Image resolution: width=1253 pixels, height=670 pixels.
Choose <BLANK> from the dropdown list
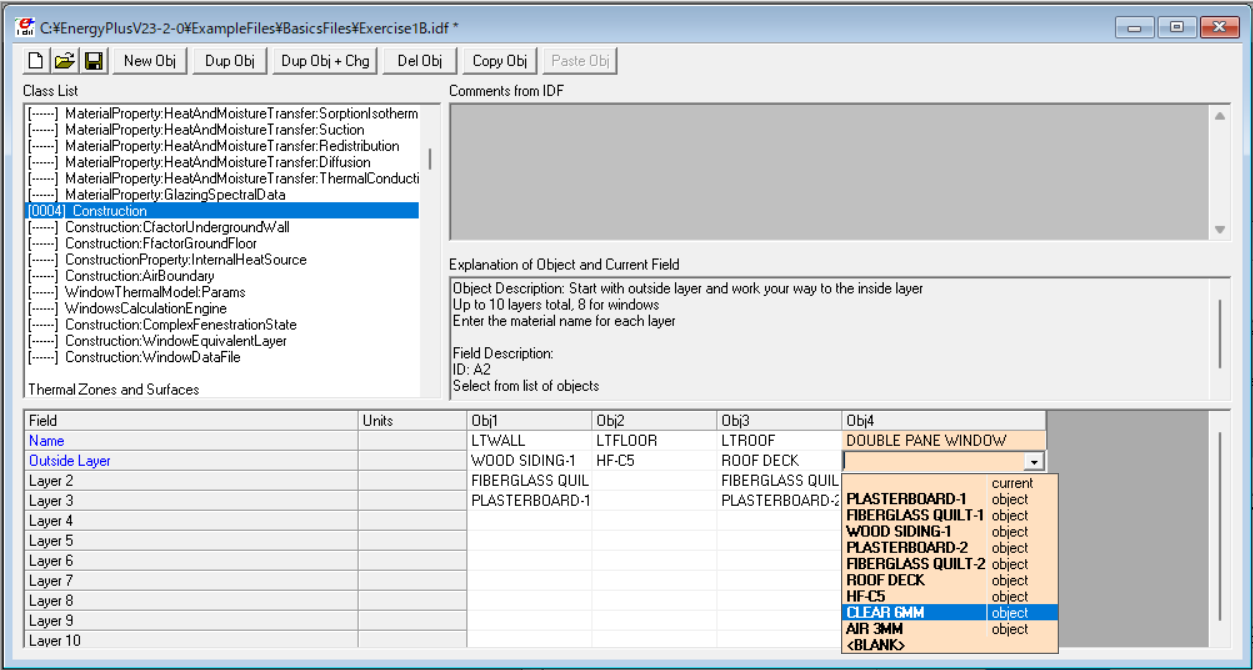950,645
